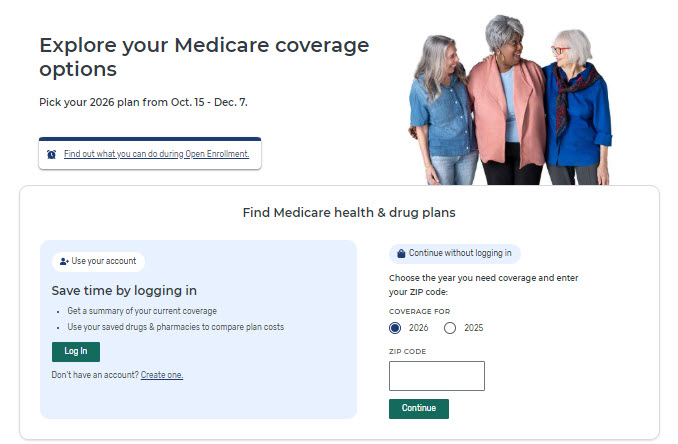Click the lock icon beside Continue without logging in
Viewport: 678px width, 444px height.
401,254
